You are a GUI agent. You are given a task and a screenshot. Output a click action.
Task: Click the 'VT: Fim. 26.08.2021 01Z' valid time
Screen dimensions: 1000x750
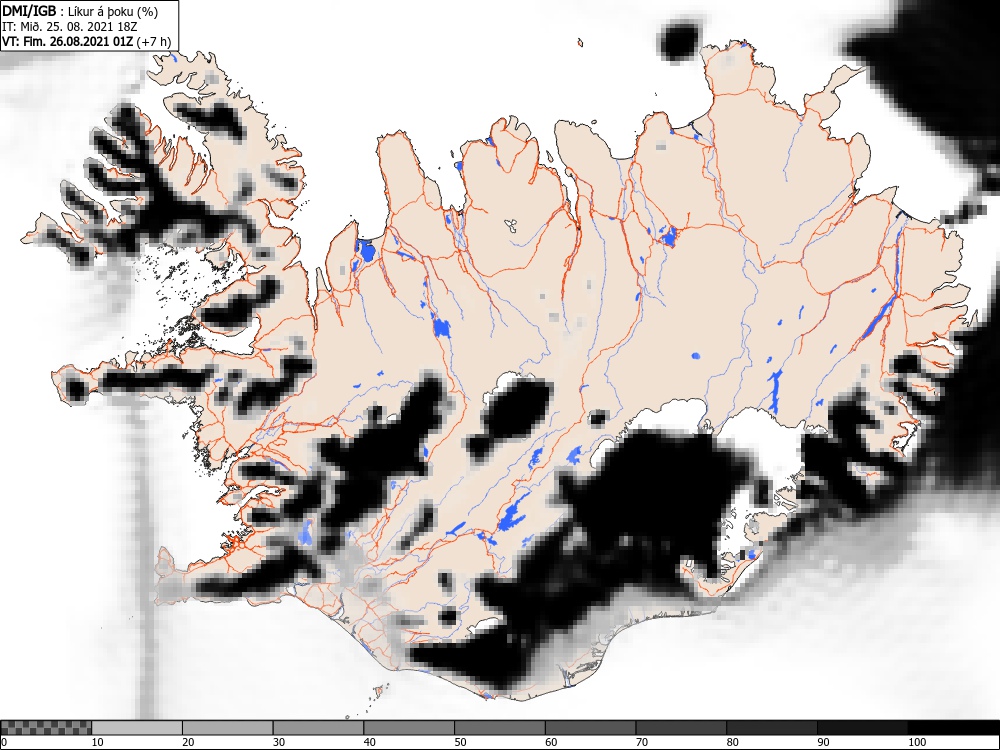(x=68, y=41)
